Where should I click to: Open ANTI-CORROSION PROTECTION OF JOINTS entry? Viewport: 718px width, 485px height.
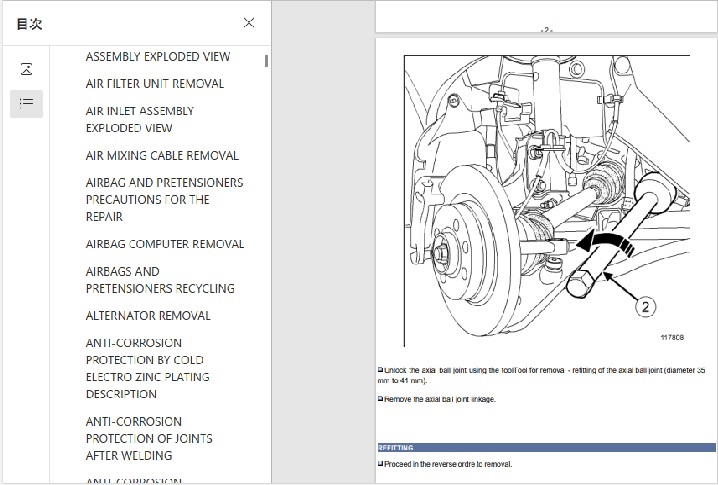tap(149, 438)
